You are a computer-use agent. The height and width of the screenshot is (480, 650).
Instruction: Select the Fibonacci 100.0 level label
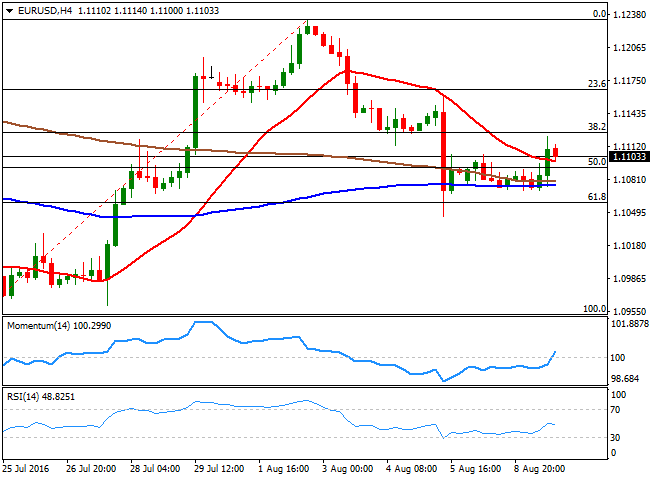pos(594,308)
